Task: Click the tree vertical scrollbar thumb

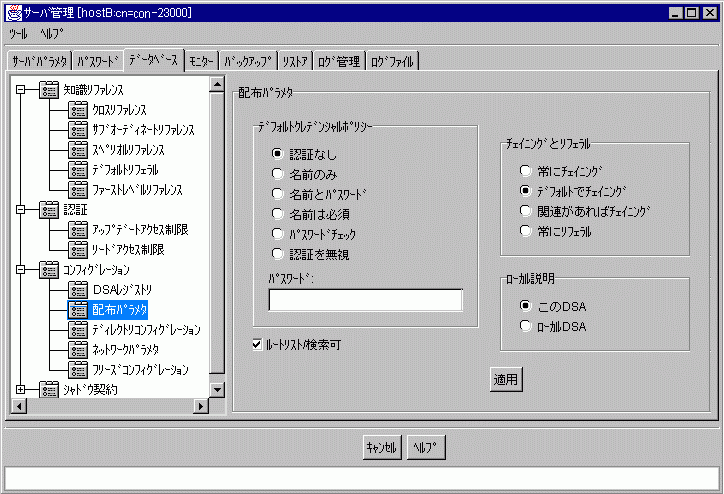Action: click(217, 232)
